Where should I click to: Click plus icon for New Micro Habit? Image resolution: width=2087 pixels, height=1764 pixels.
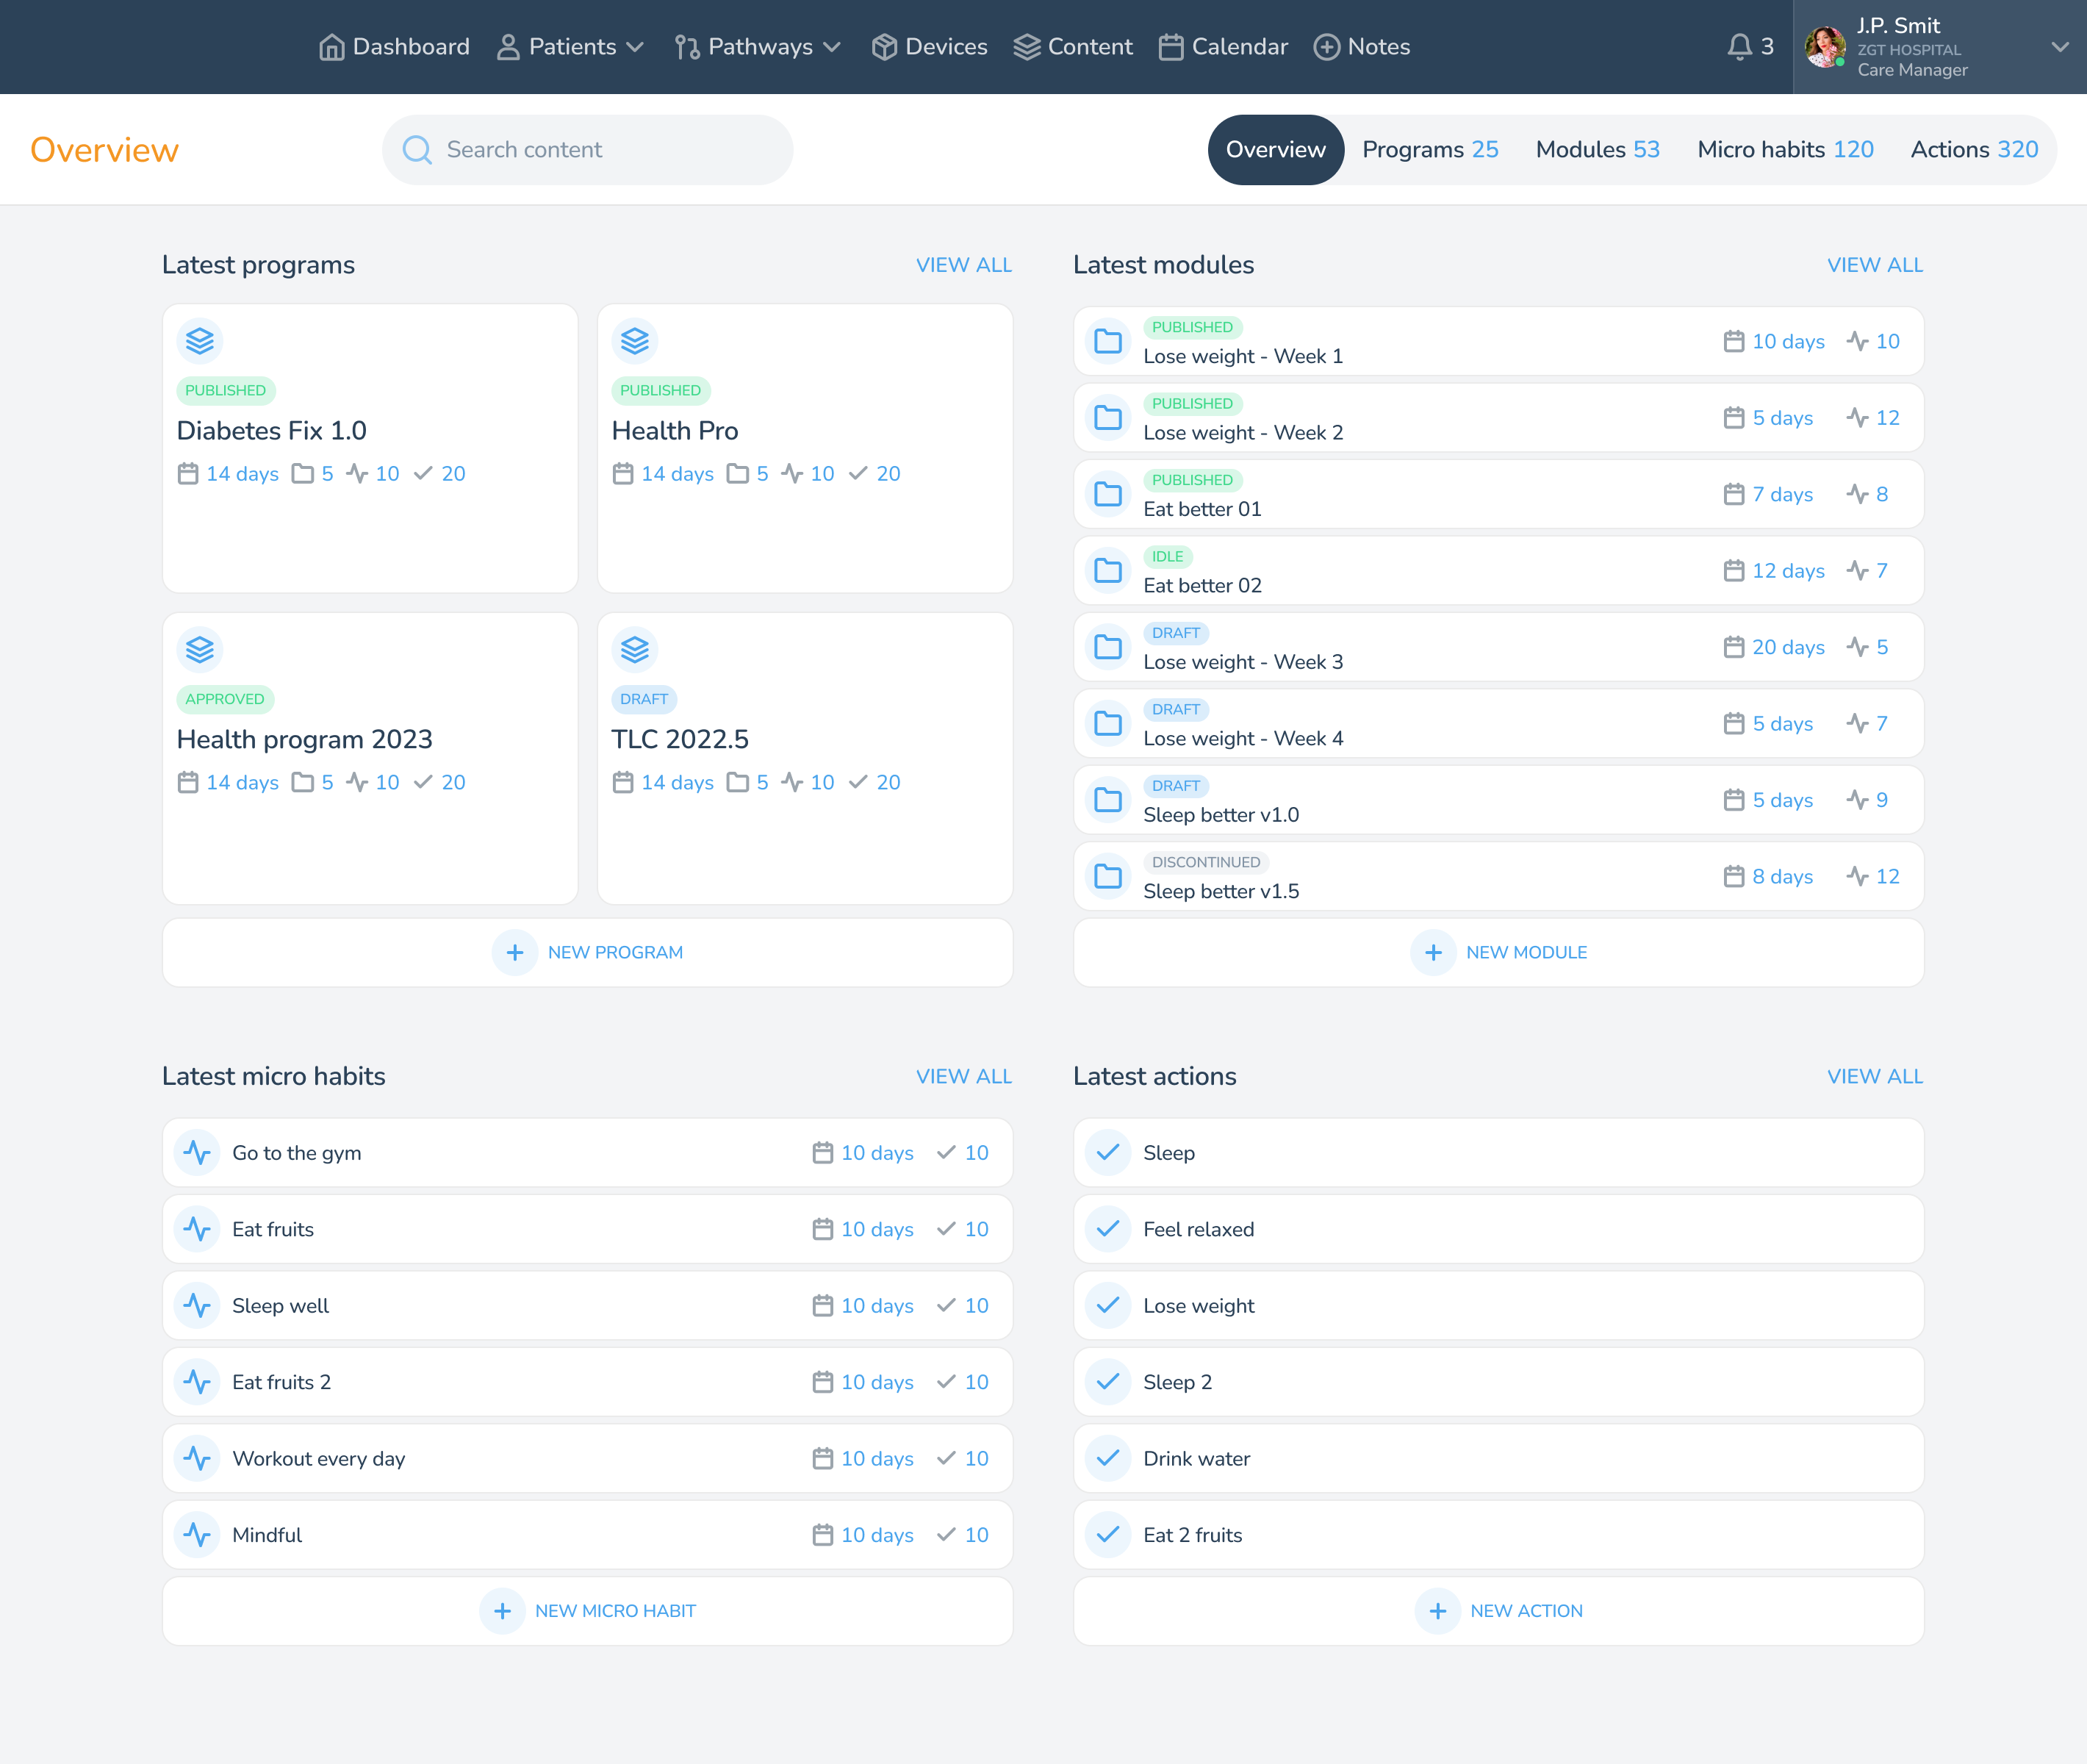click(x=502, y=1611)
